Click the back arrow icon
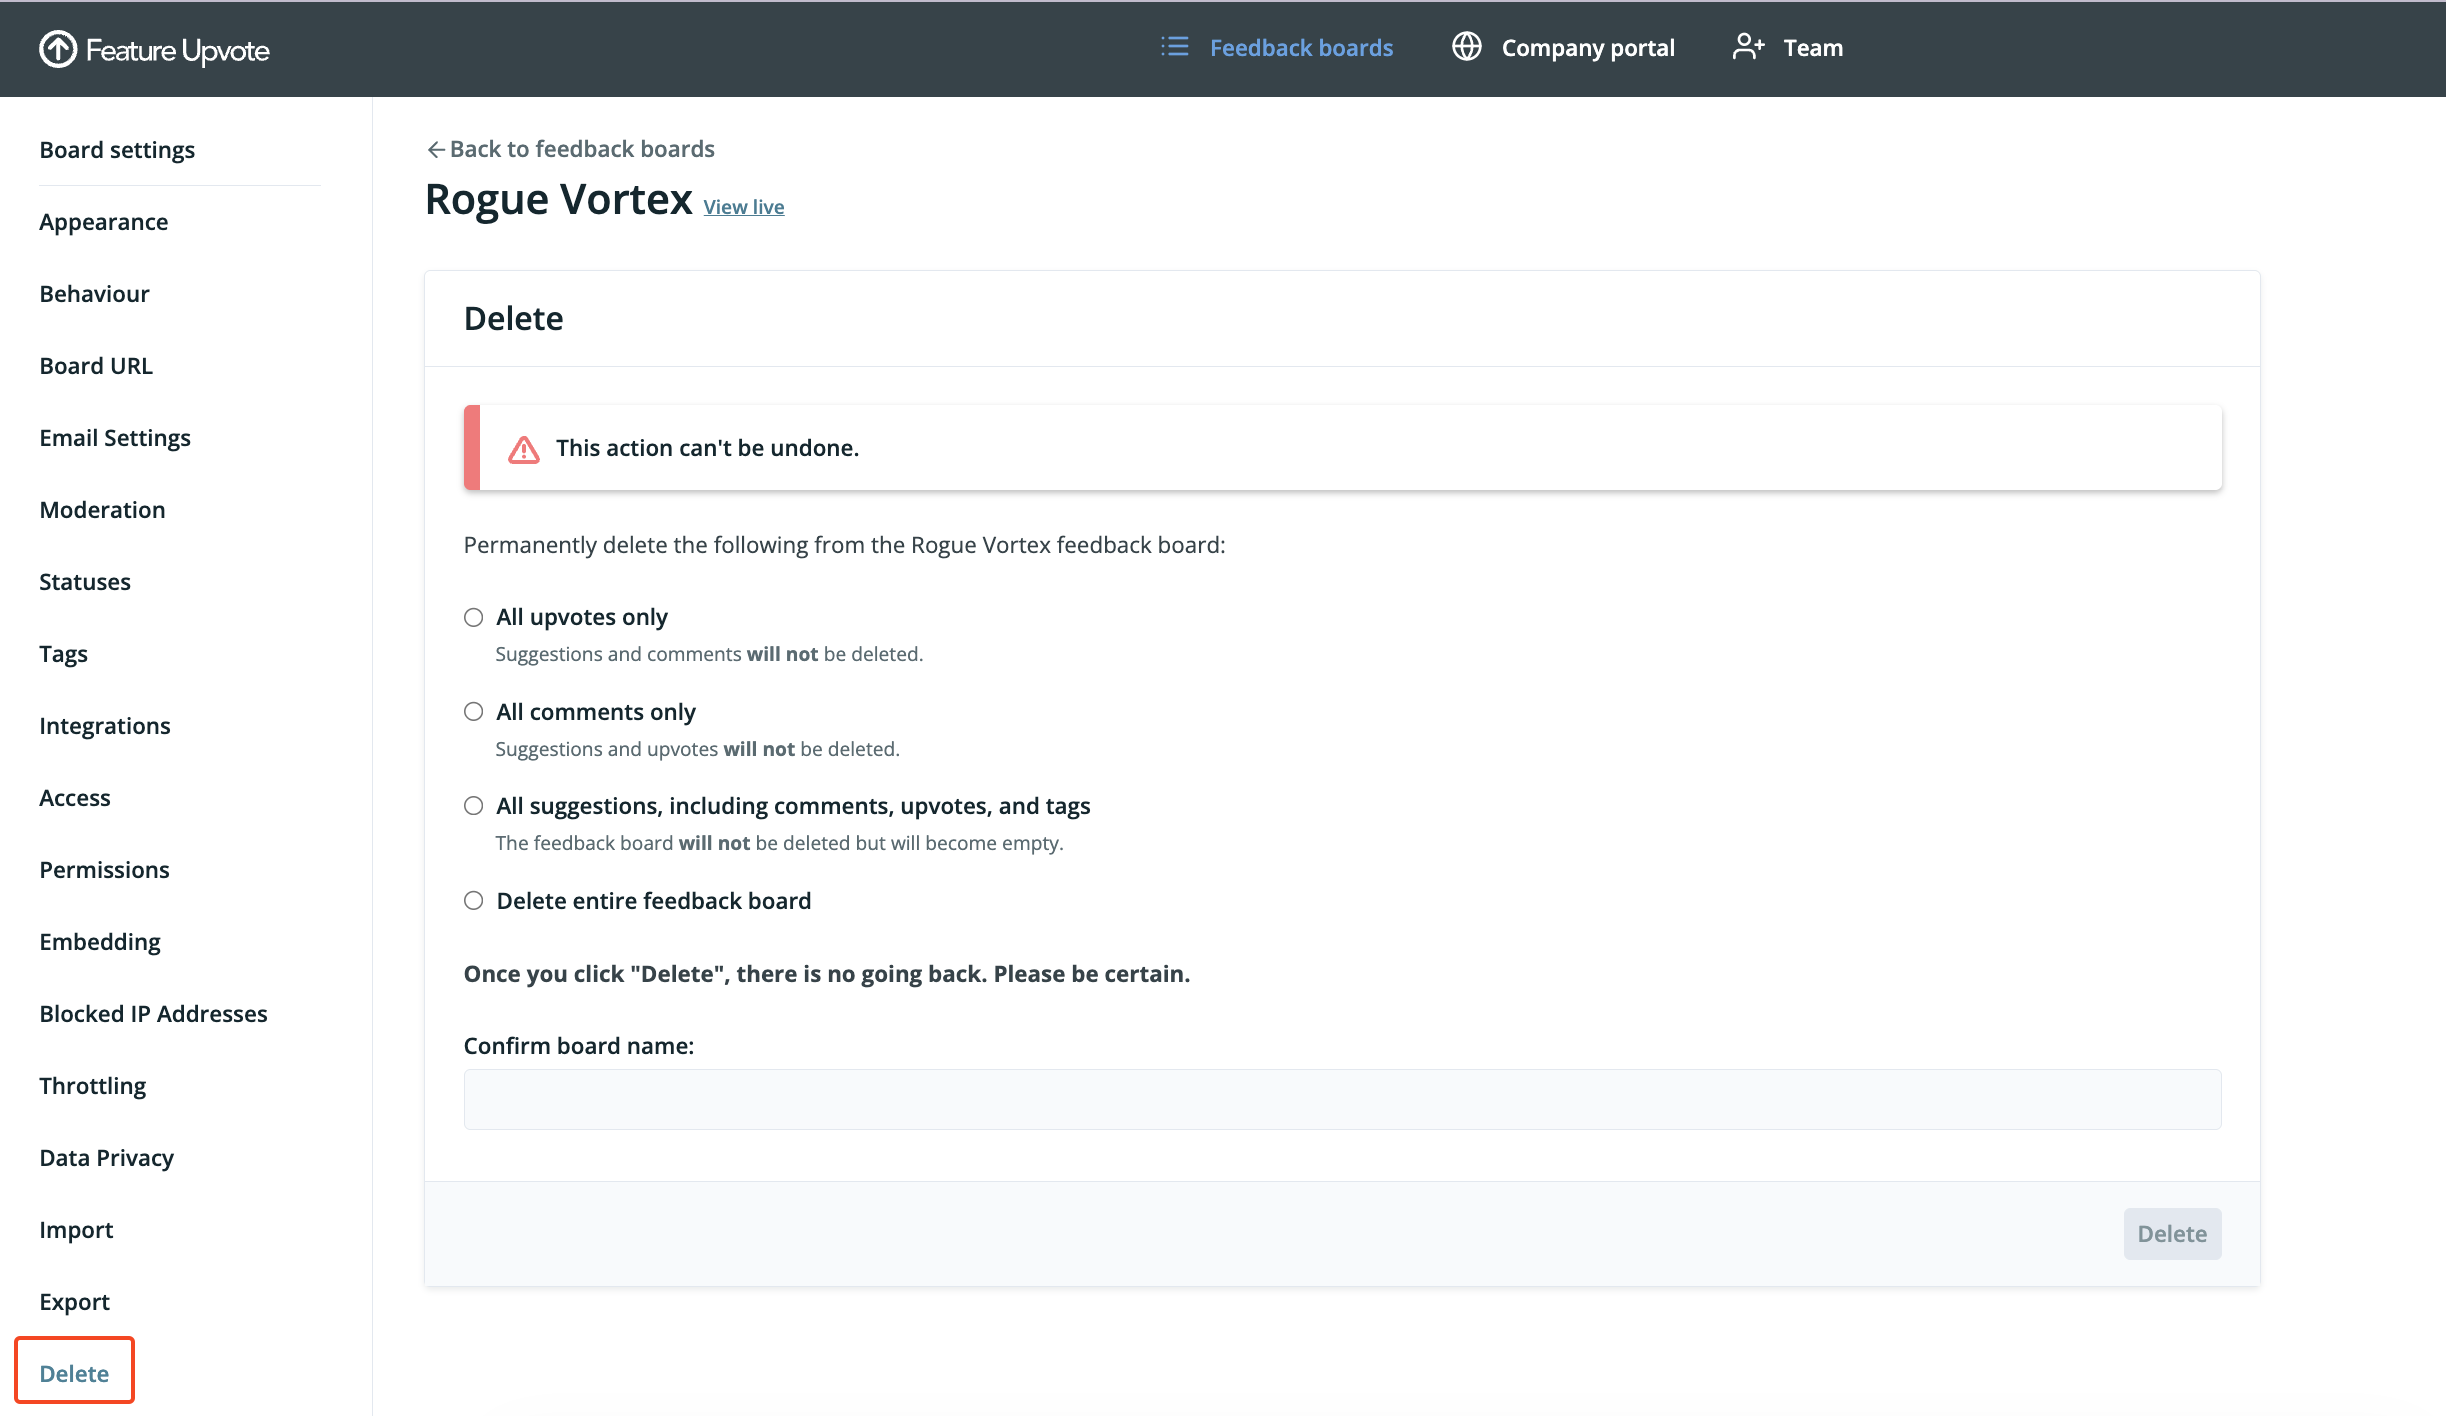The height and width of the screenshot is (1416, 2446). point(435,149)
